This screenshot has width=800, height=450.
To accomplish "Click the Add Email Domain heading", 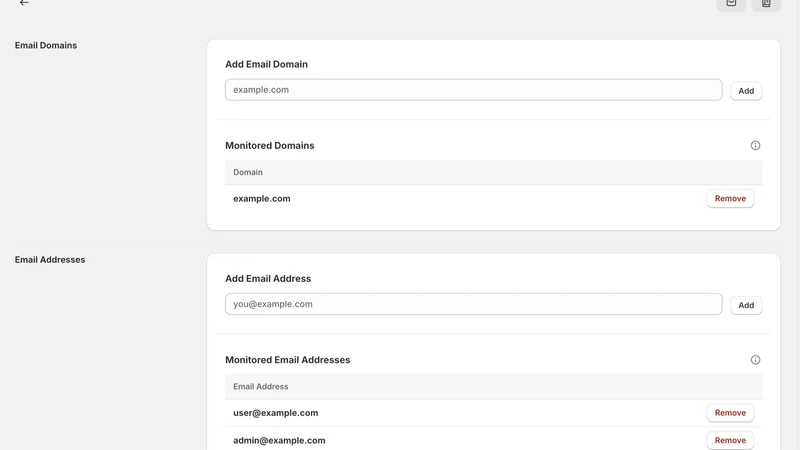I will click(x=266, y=64).
